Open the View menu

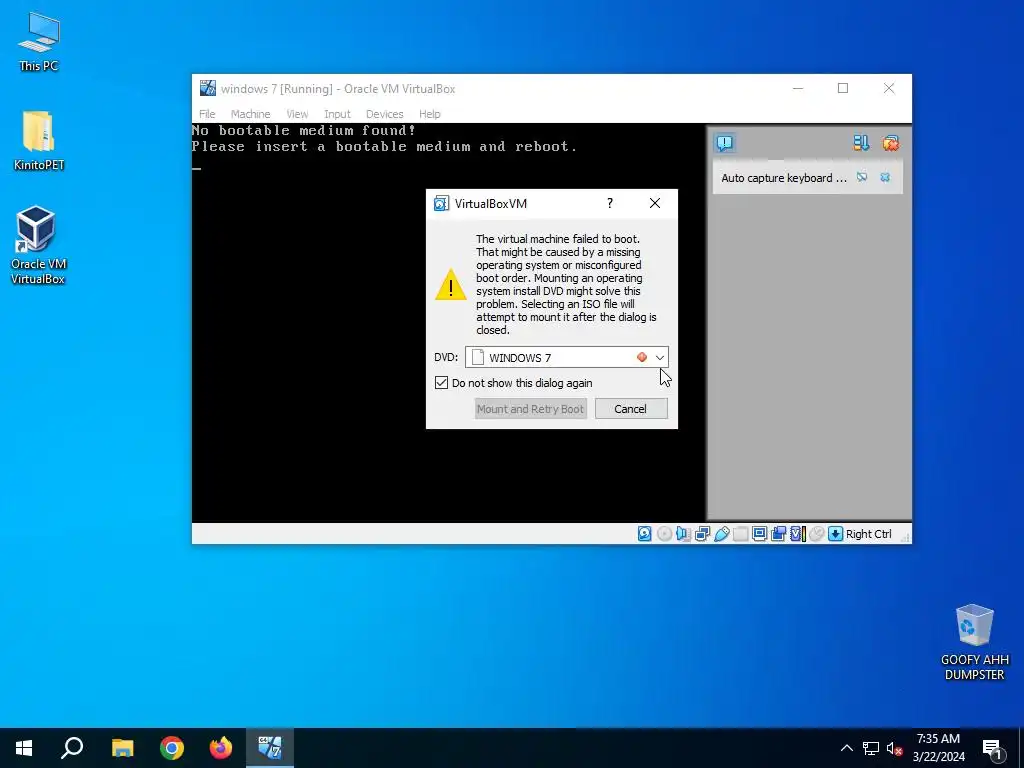pyautogui.click(x=297, y=114)
